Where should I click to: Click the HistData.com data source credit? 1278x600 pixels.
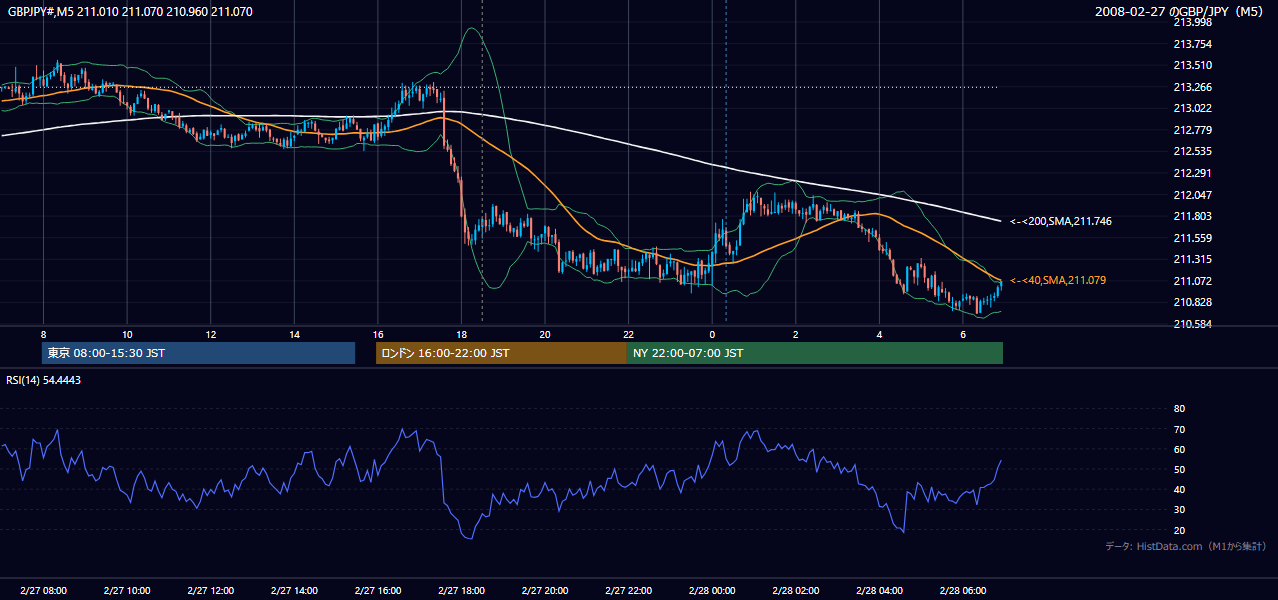pos(1186,546)
